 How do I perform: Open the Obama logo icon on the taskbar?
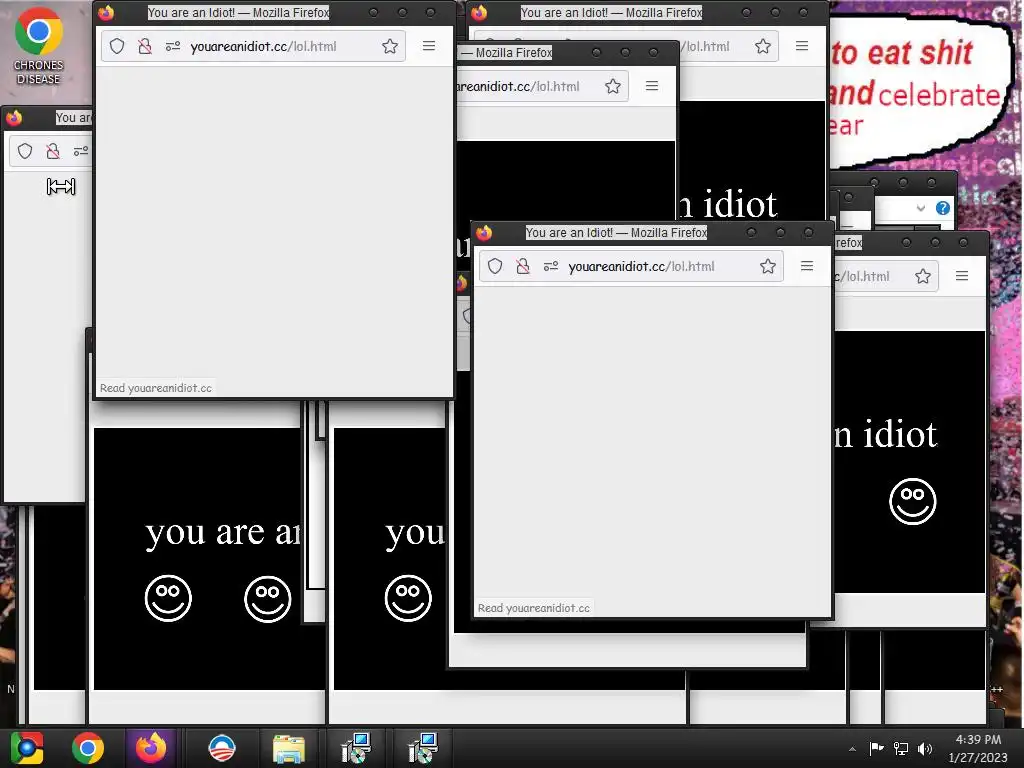[221, 748]
